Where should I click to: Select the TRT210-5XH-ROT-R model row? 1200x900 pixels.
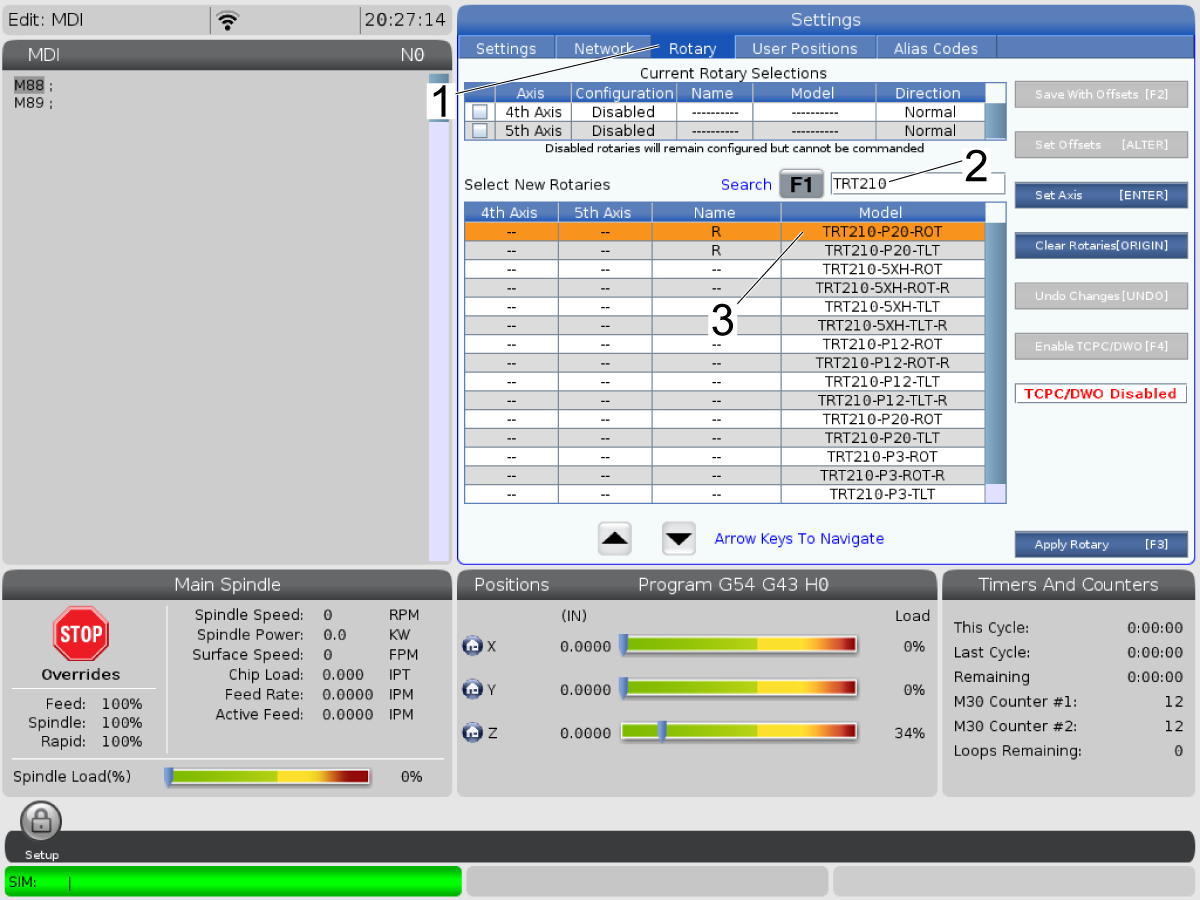pyautogui.click(x=724, y=288)
